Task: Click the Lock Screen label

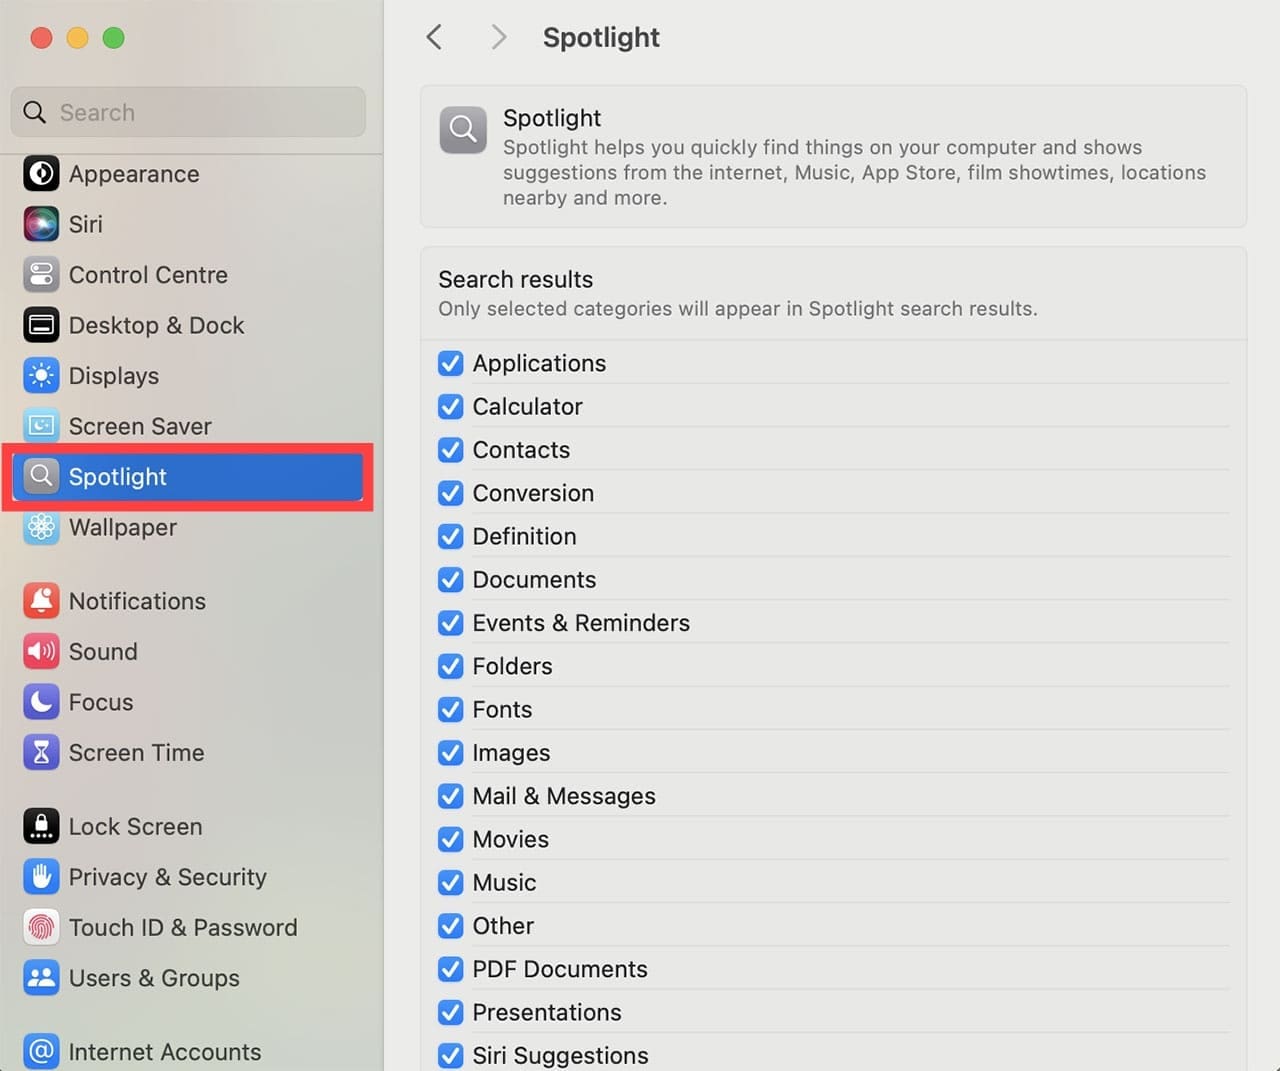Action: [x=135, y=827]
